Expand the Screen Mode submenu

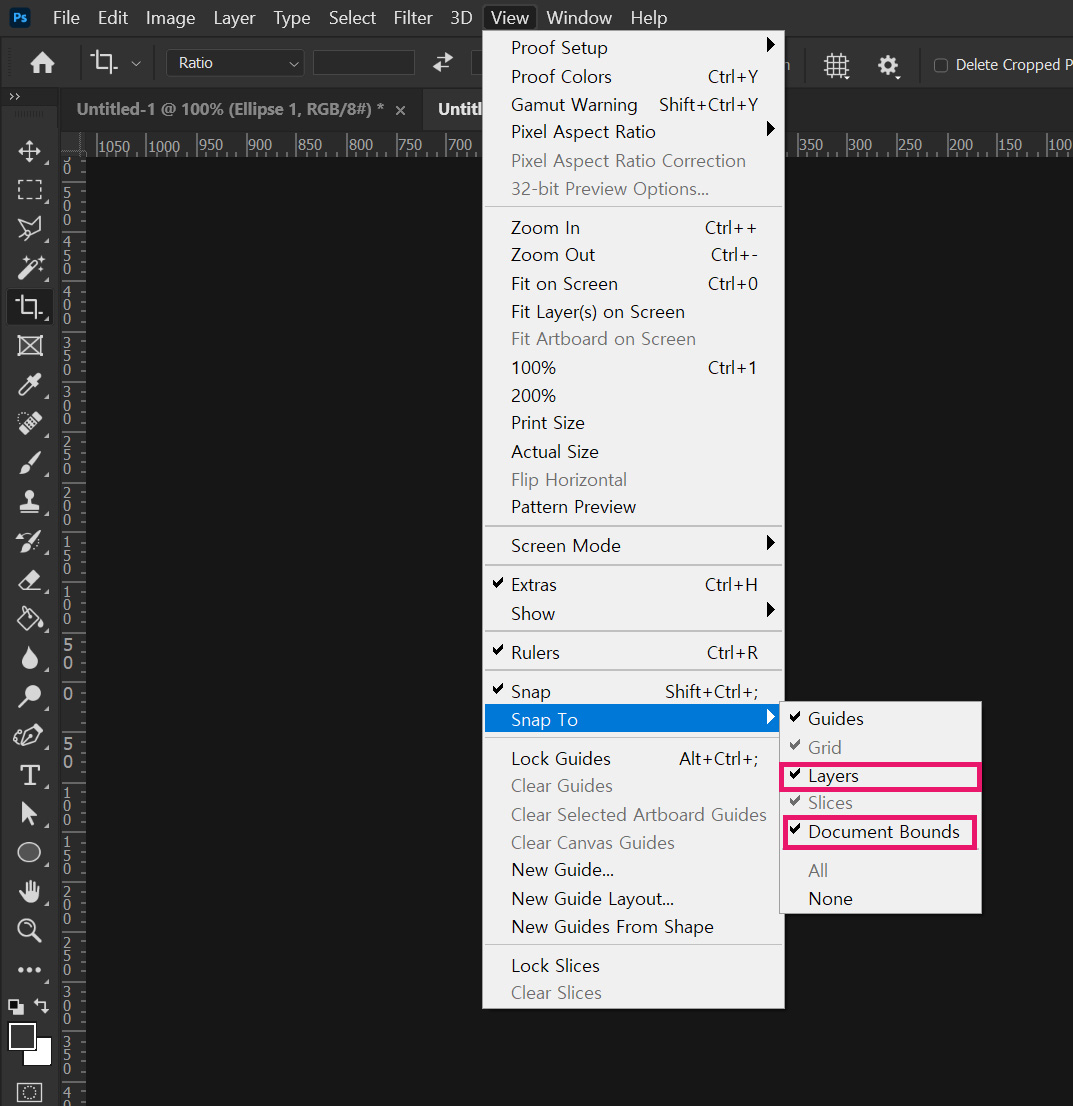634,546
